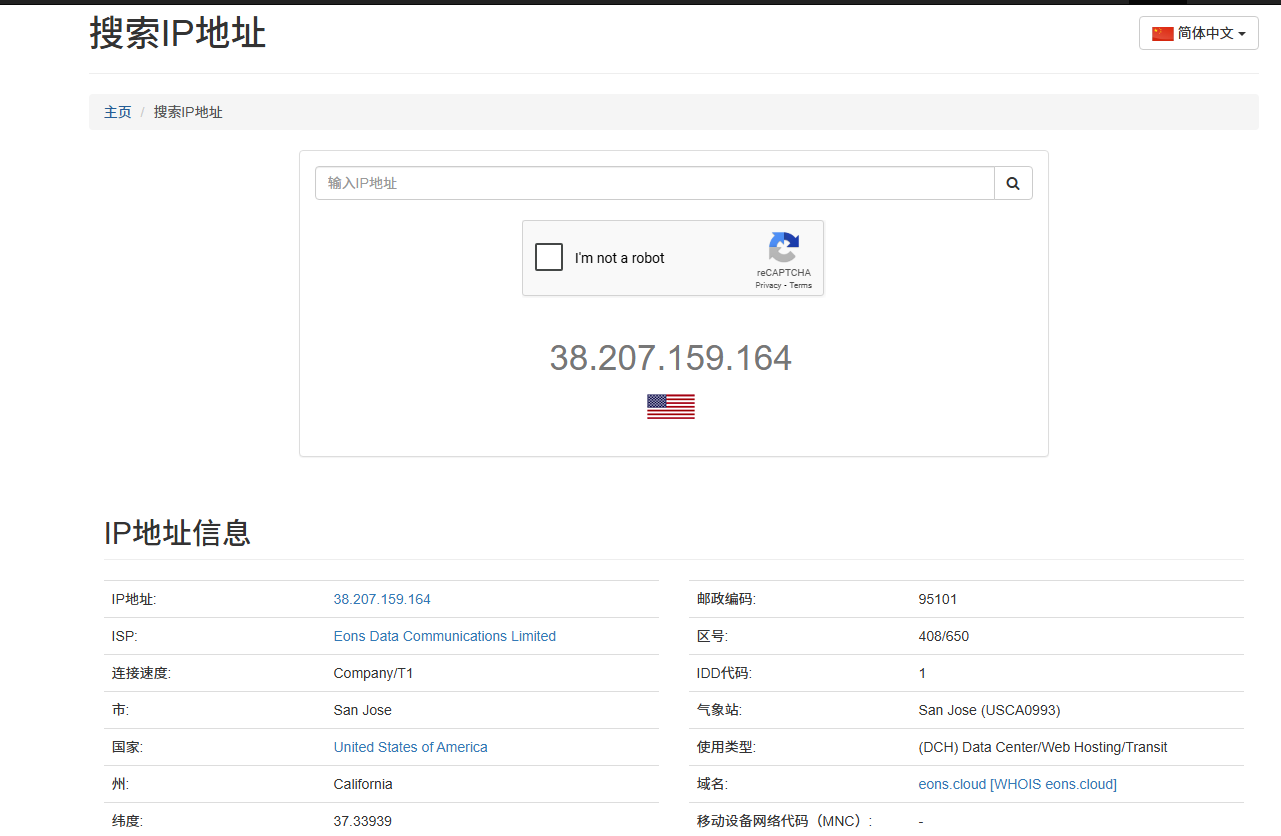Screen dimensions: 1281x836
Task: Click the reCAPTCHA Terms link
Action: [800, 285]
